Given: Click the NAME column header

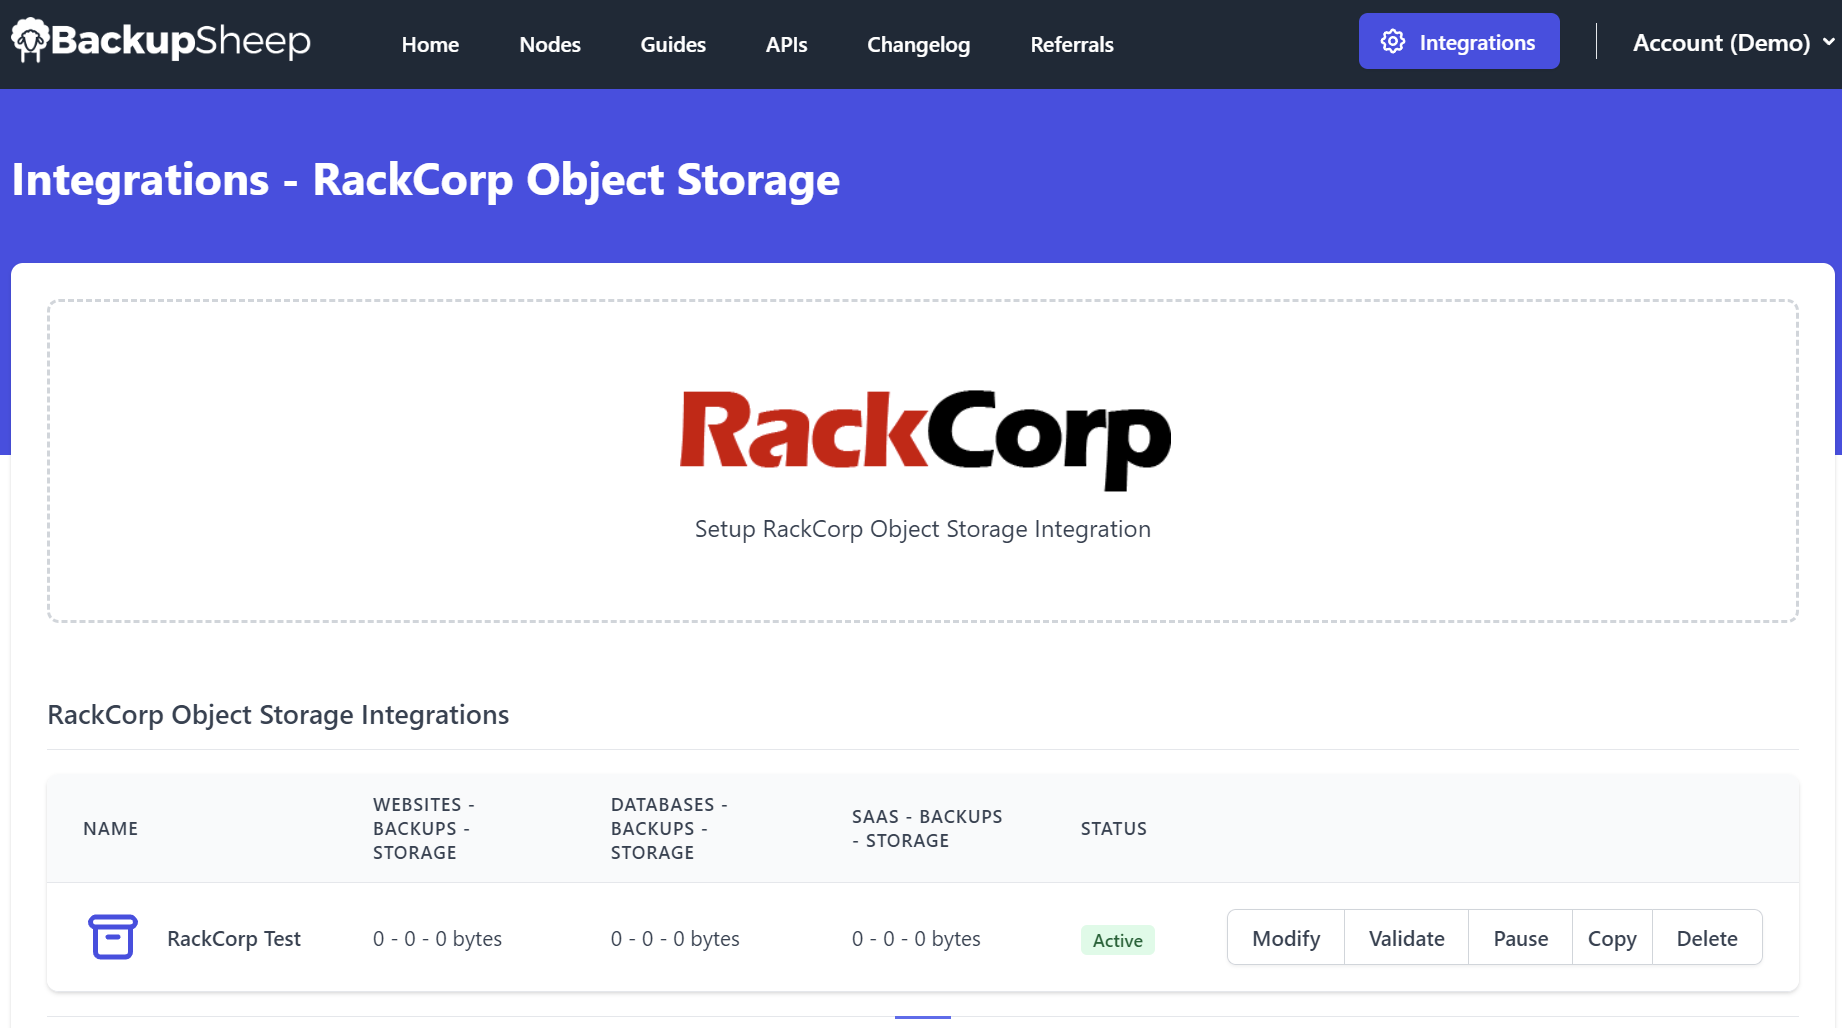Looking at the screenshot, I should [111, 829].
